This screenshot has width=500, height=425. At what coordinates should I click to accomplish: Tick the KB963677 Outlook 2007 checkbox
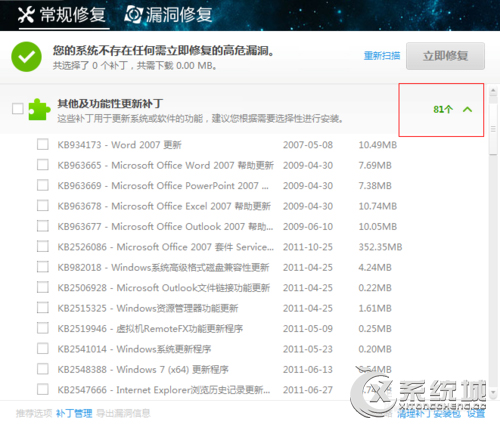(x=43, y=226)
